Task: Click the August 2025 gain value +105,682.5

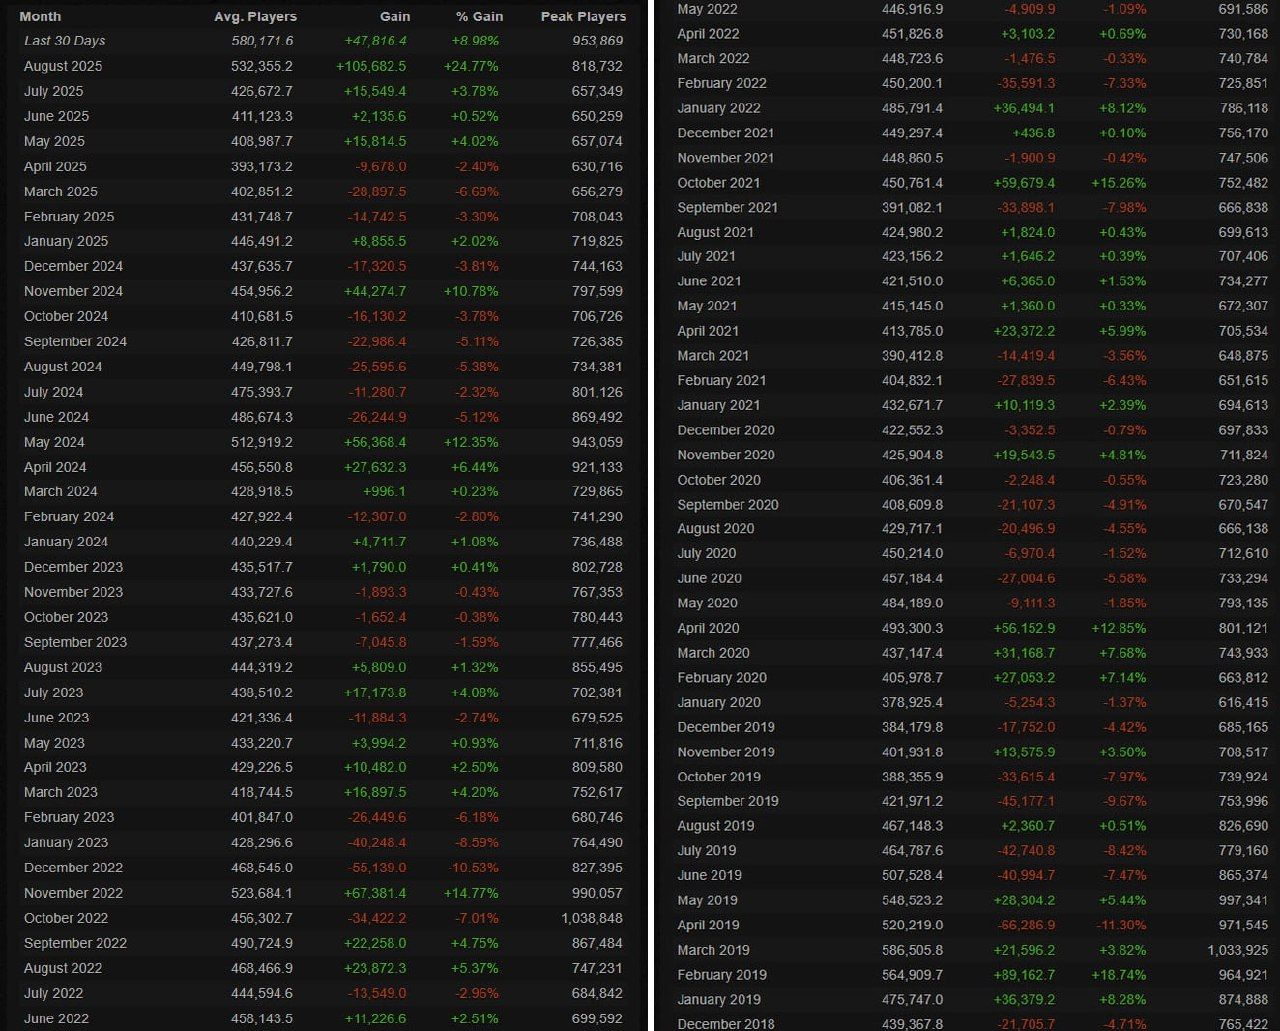Action: point(371,66)
